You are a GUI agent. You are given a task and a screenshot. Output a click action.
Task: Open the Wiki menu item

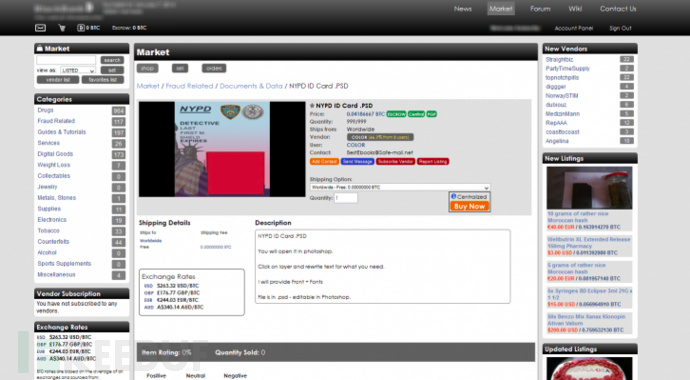pyautogui.click(x=575, y=9)
